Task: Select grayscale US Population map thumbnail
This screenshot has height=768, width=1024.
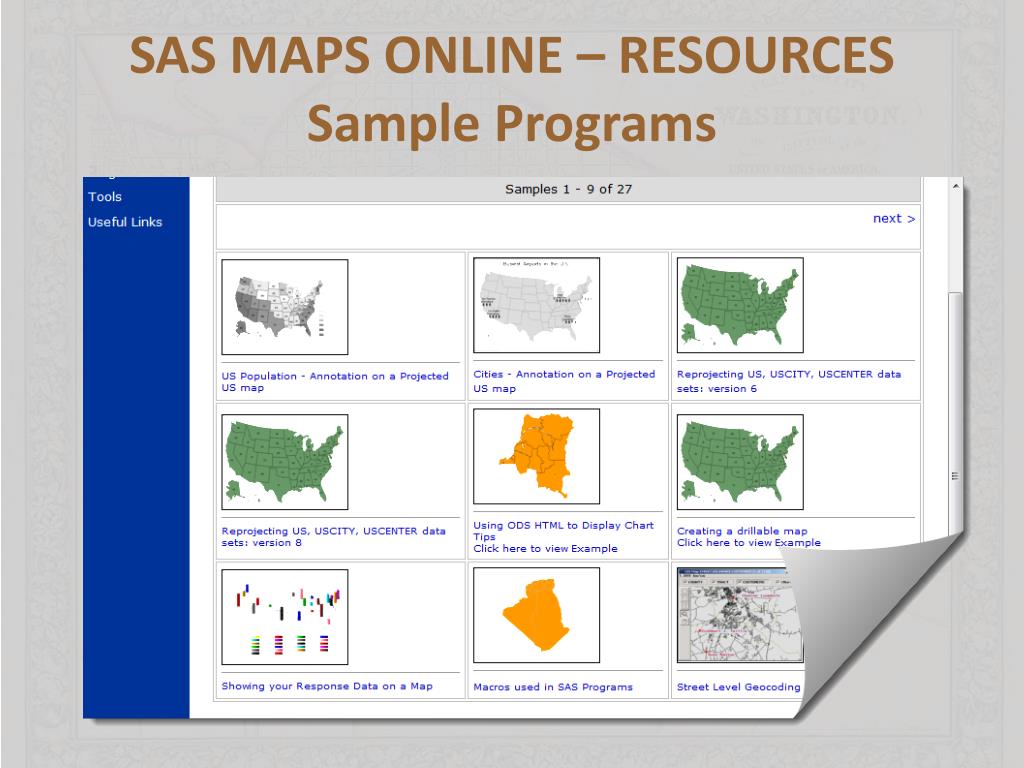Action: (285, 307)
